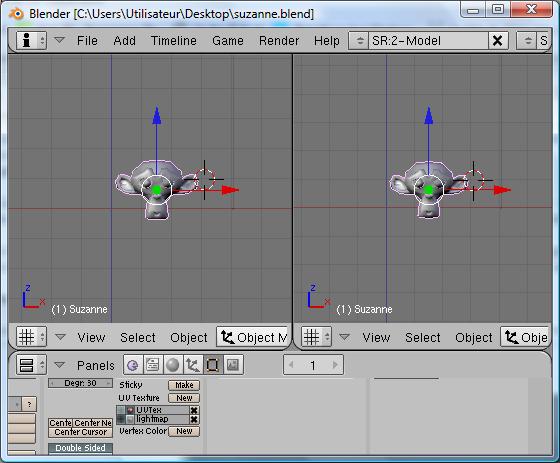
Task: Click New next to Vertex Color
Action: (x=184, y=431)
